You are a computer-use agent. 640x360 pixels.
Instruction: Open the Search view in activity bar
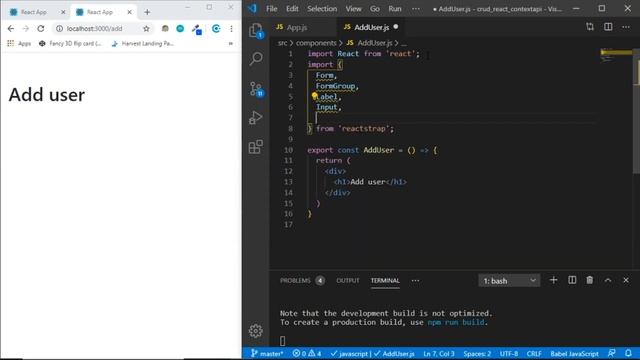256,59
